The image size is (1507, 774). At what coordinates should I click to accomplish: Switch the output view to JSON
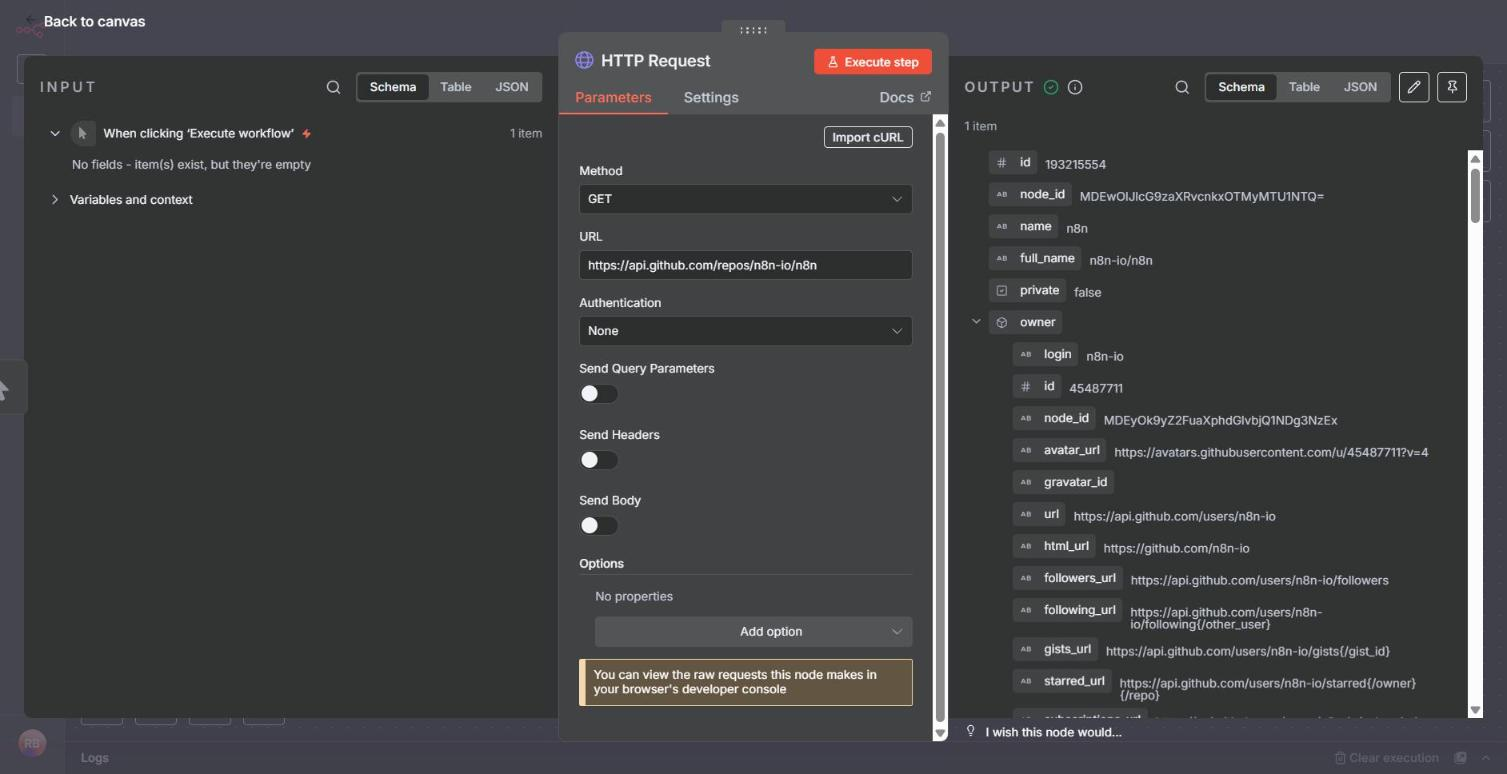point(1360,87)
